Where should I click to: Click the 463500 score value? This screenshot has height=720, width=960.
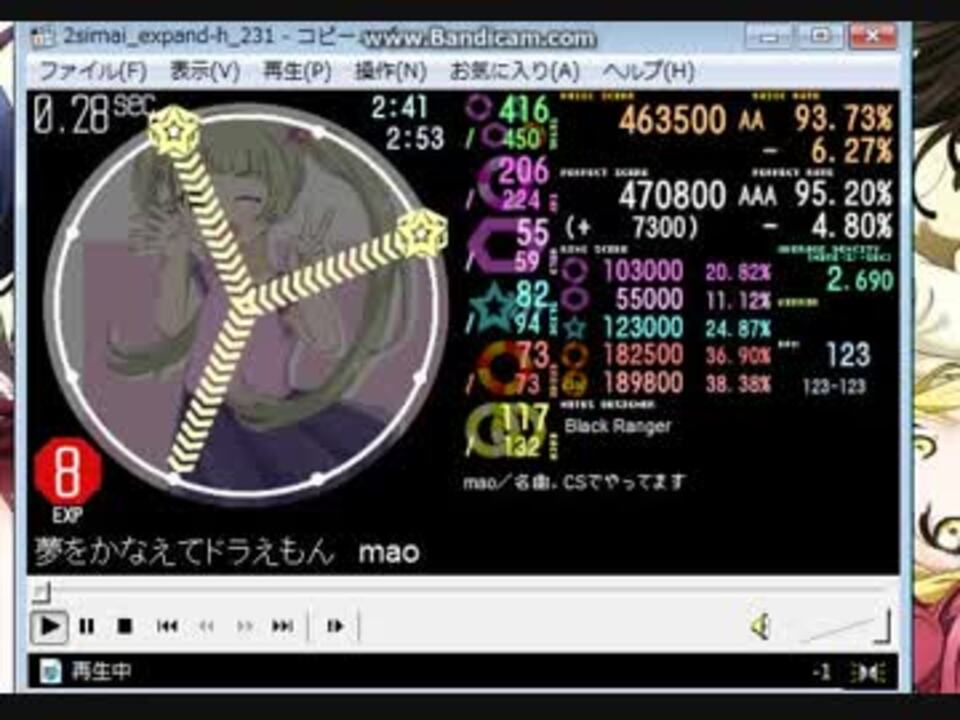coord(672,119)
